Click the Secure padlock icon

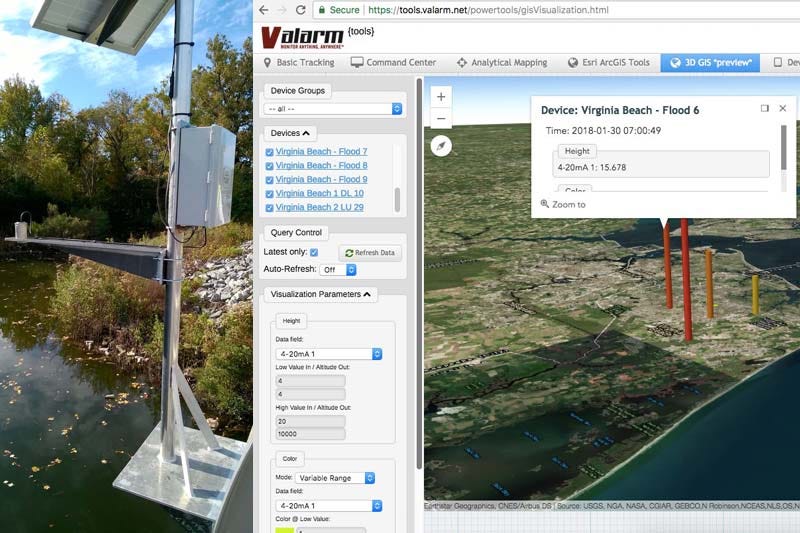(x=321, y=10)
